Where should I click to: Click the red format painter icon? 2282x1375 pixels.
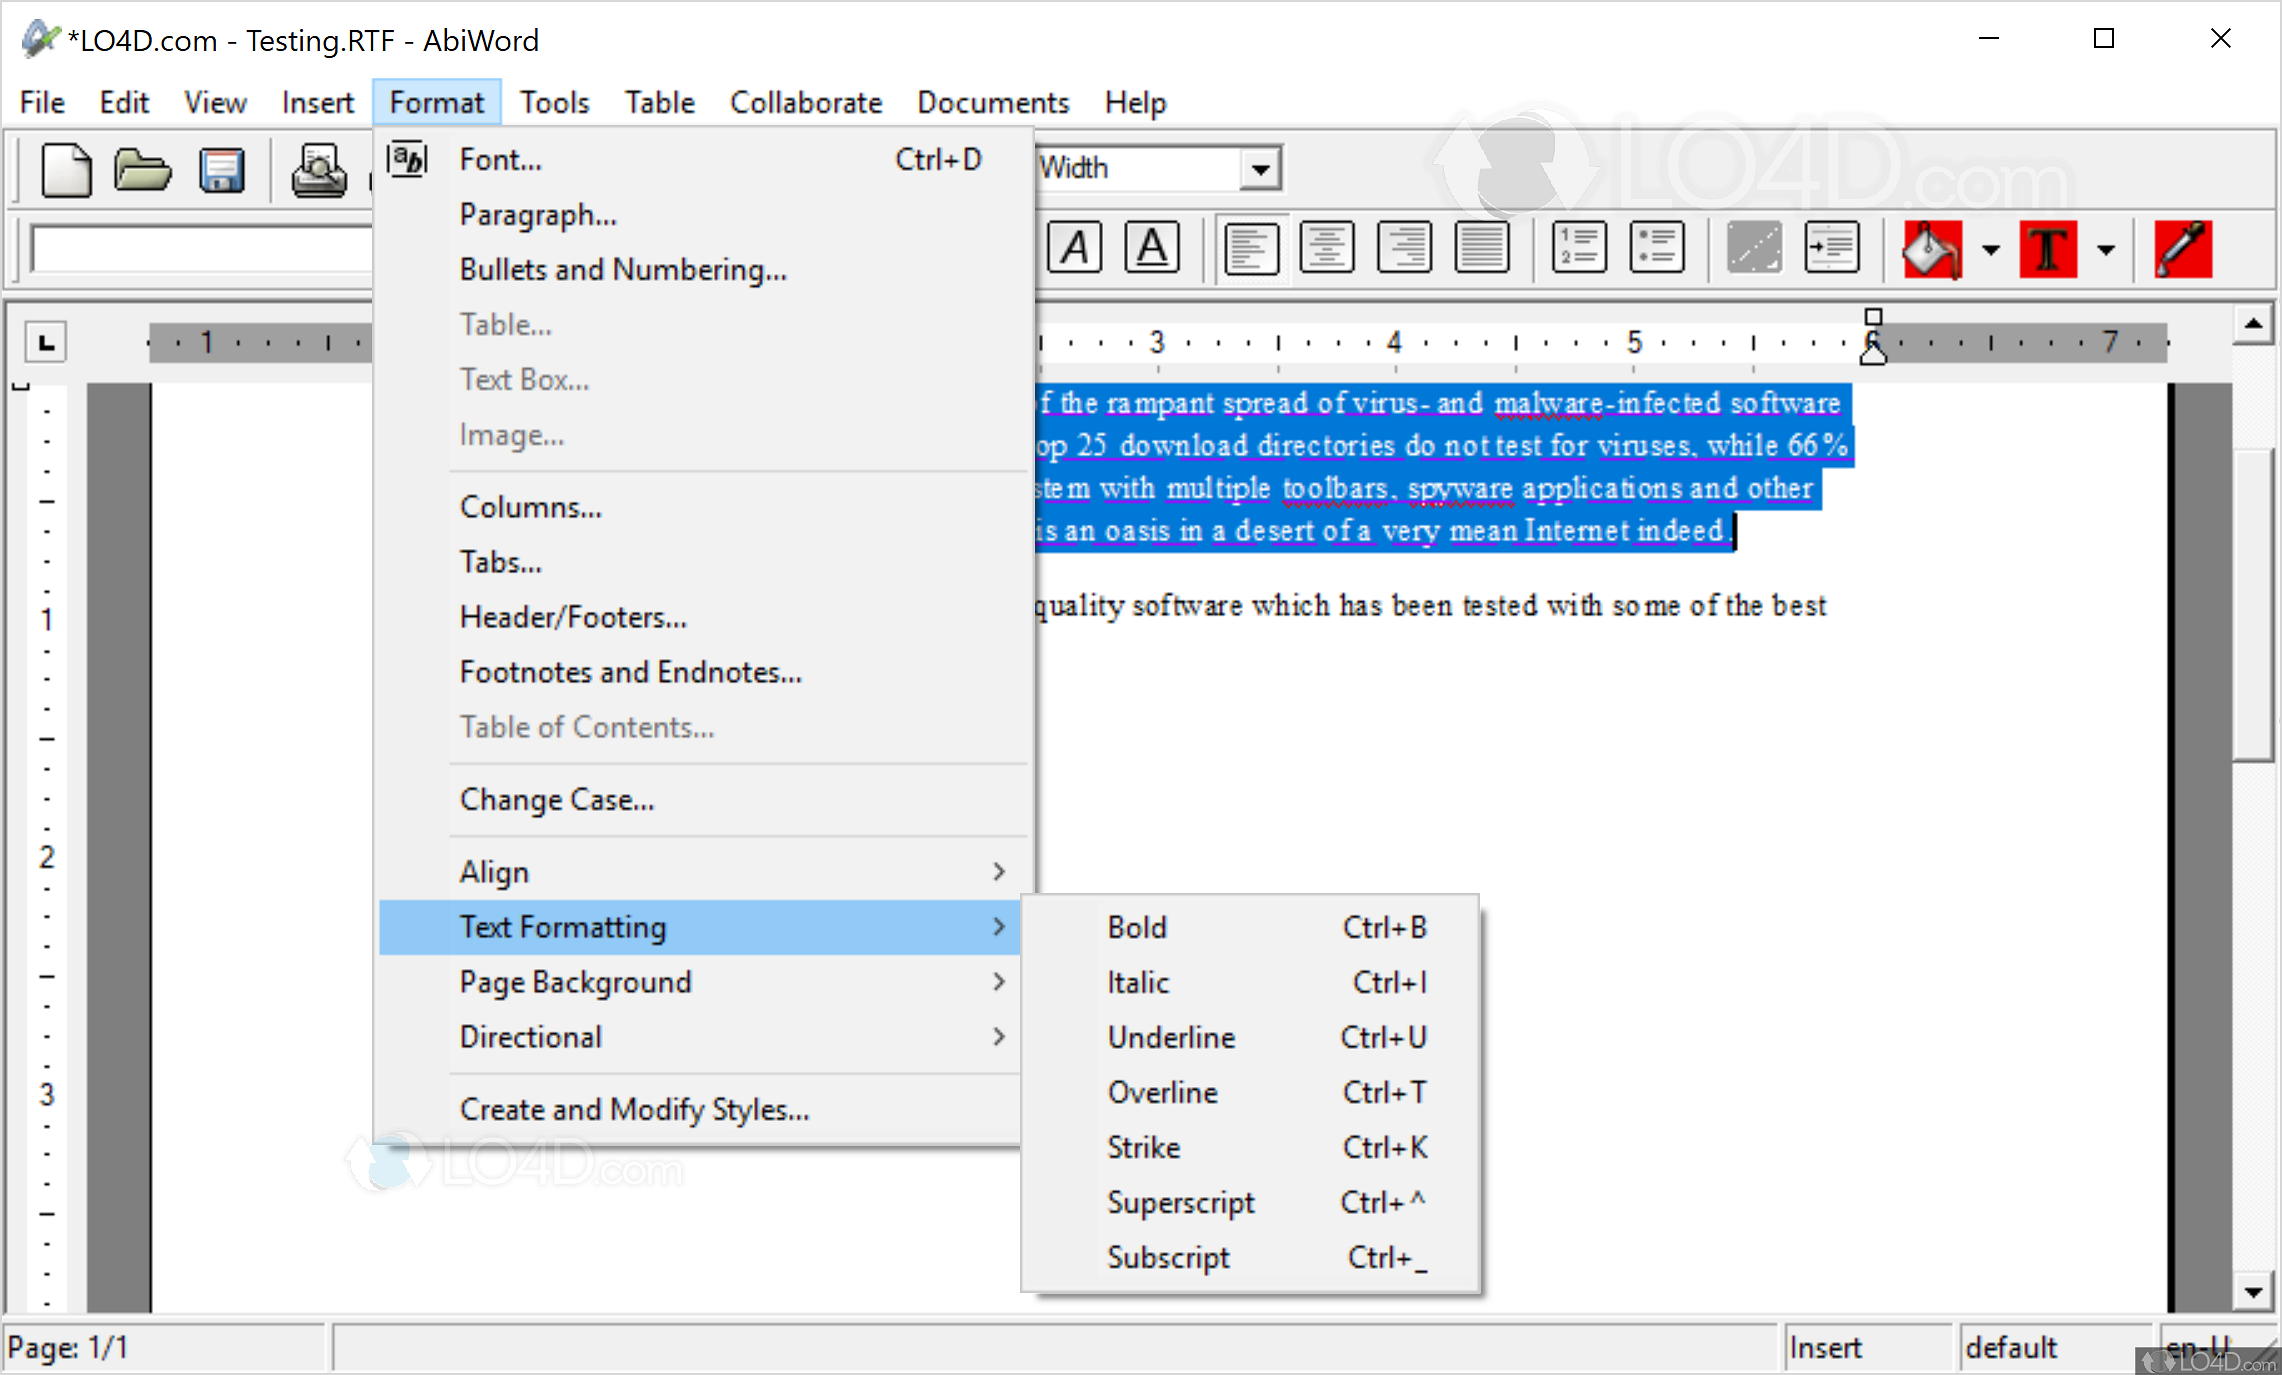pos(2182,248)
